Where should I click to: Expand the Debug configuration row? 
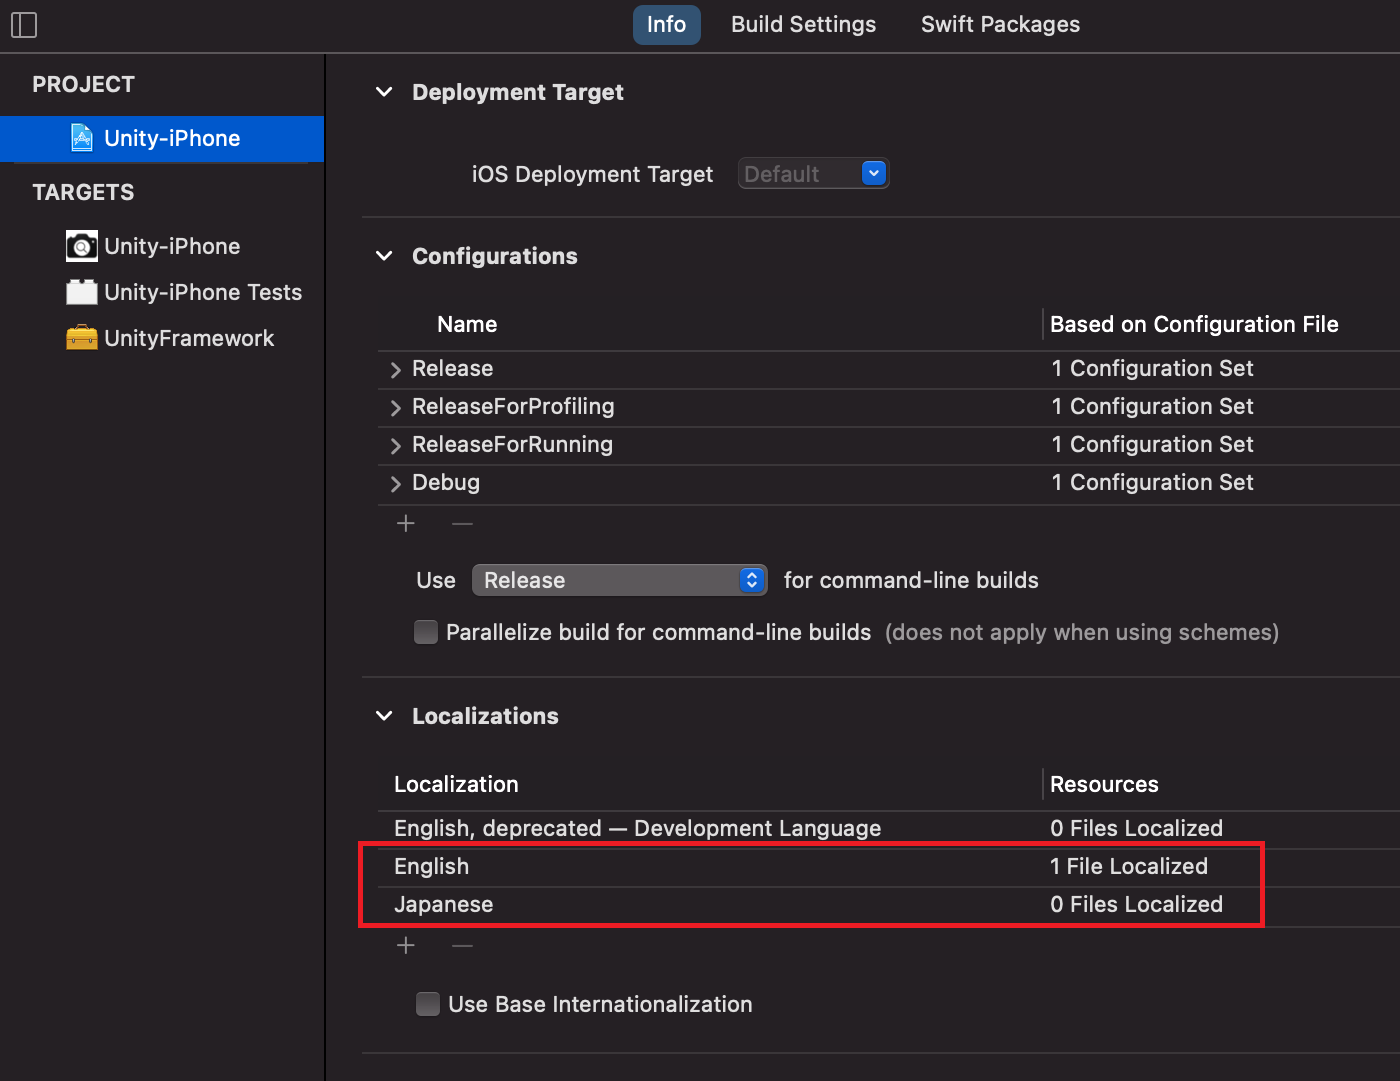point(395,483)
